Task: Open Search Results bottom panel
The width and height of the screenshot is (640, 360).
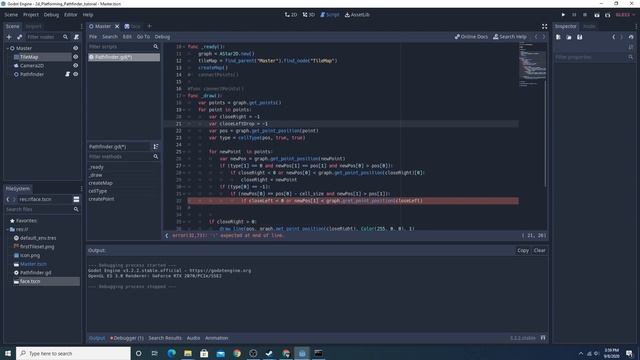Action: pyautogui.click(x=165, y=338)
